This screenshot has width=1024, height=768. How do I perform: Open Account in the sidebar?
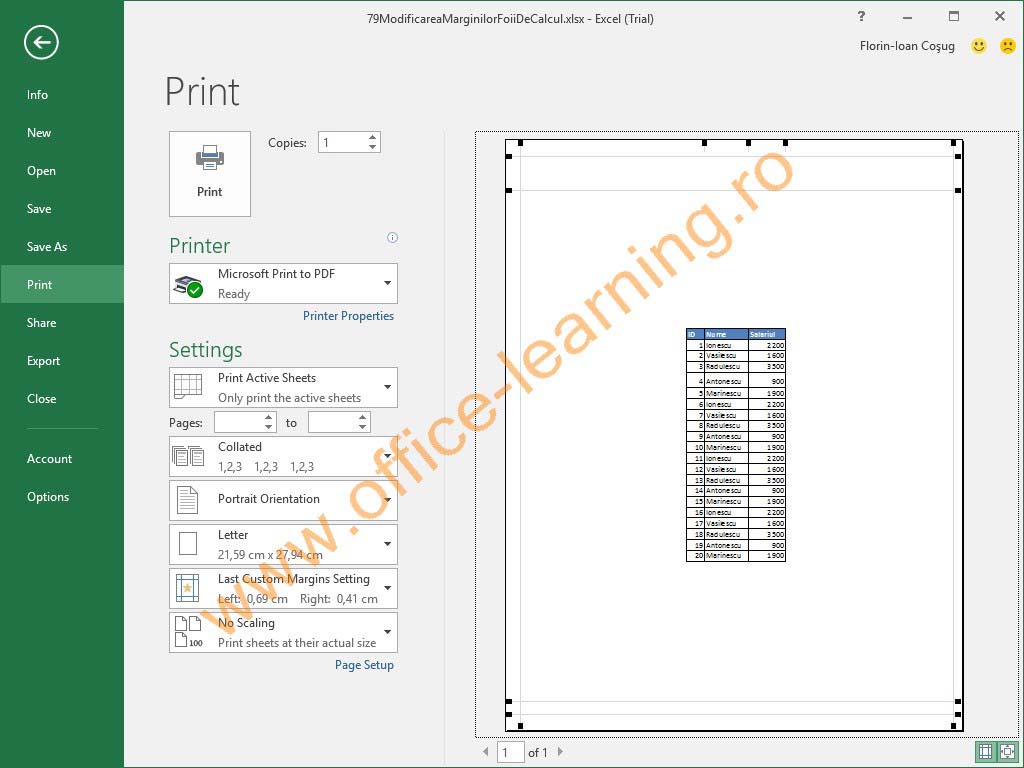[62, 458]
